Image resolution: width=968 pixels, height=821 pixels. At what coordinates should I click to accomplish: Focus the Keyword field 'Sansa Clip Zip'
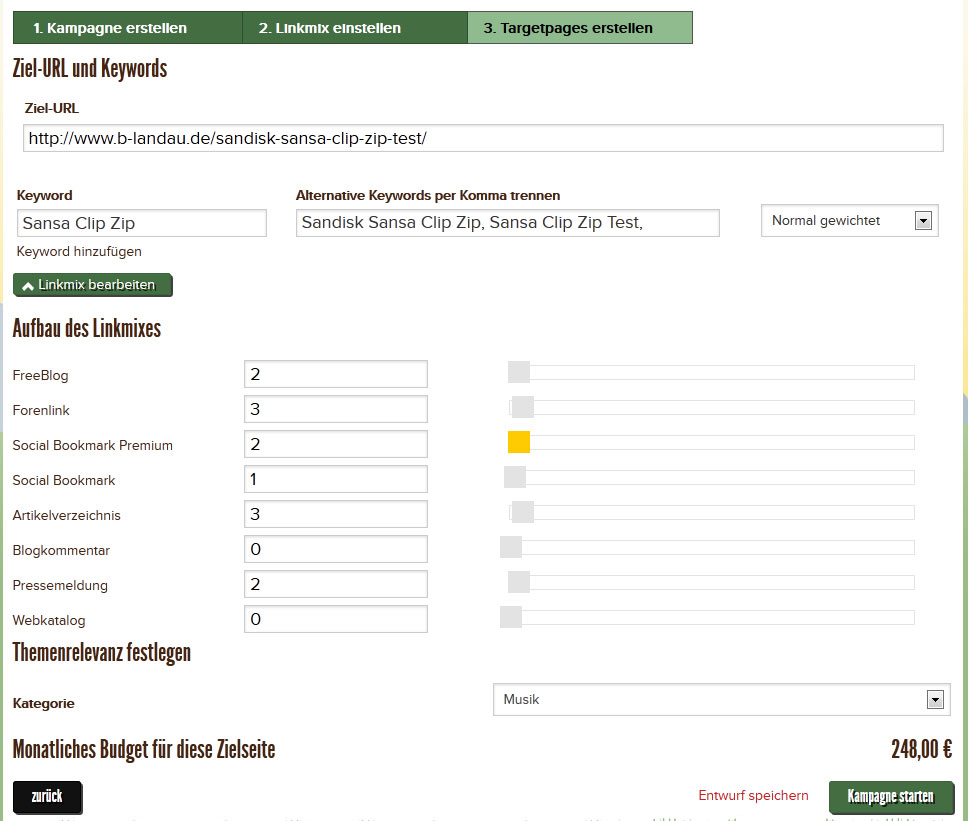coord(141,223)
